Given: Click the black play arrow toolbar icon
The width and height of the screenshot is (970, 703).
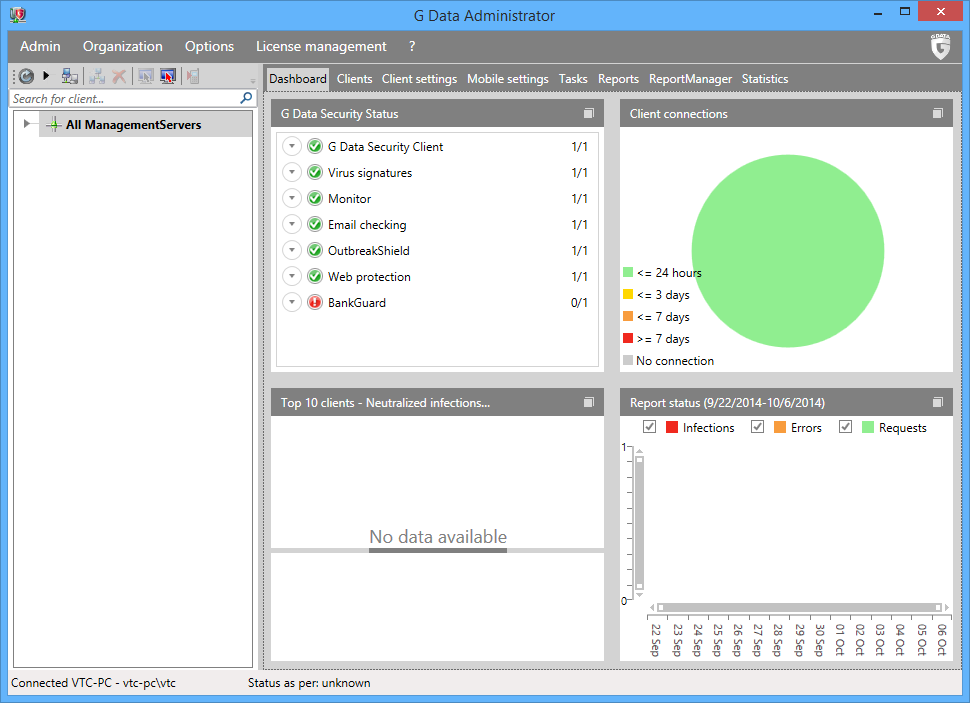Looking at the screenshot, I should pyautogui.click(x=46, y=76).
